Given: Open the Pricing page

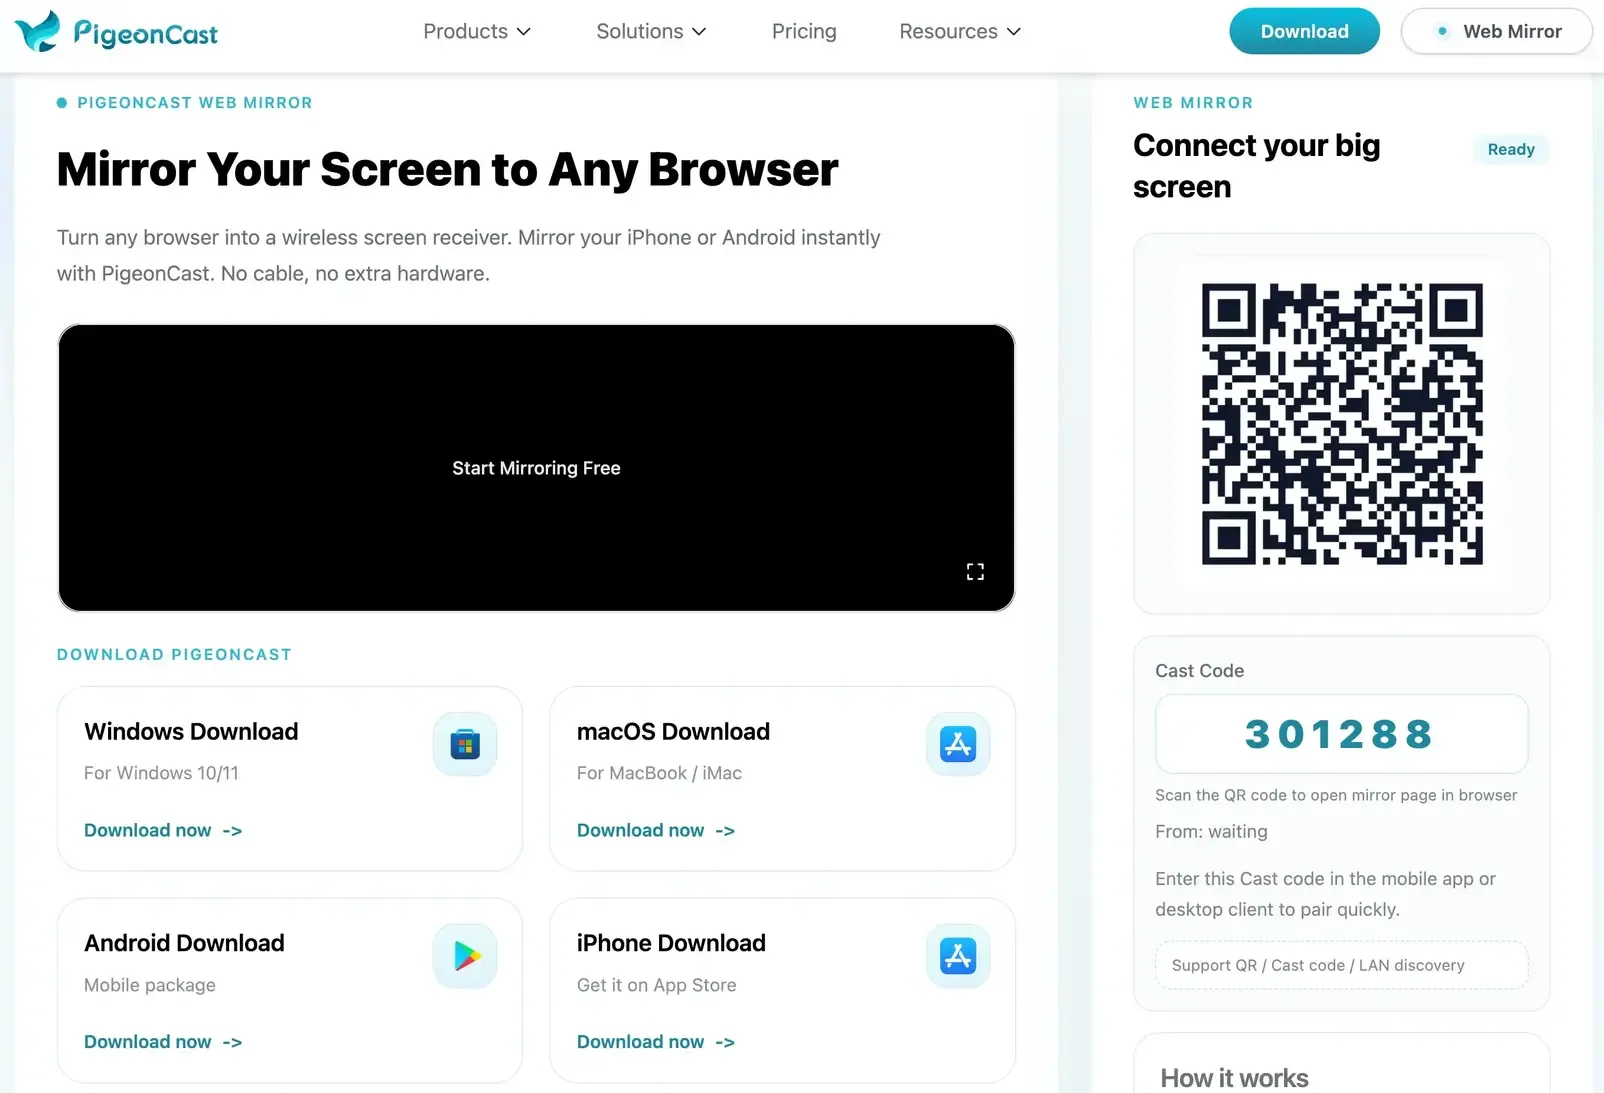Looking at the screenshot, I should pos(804,32).
